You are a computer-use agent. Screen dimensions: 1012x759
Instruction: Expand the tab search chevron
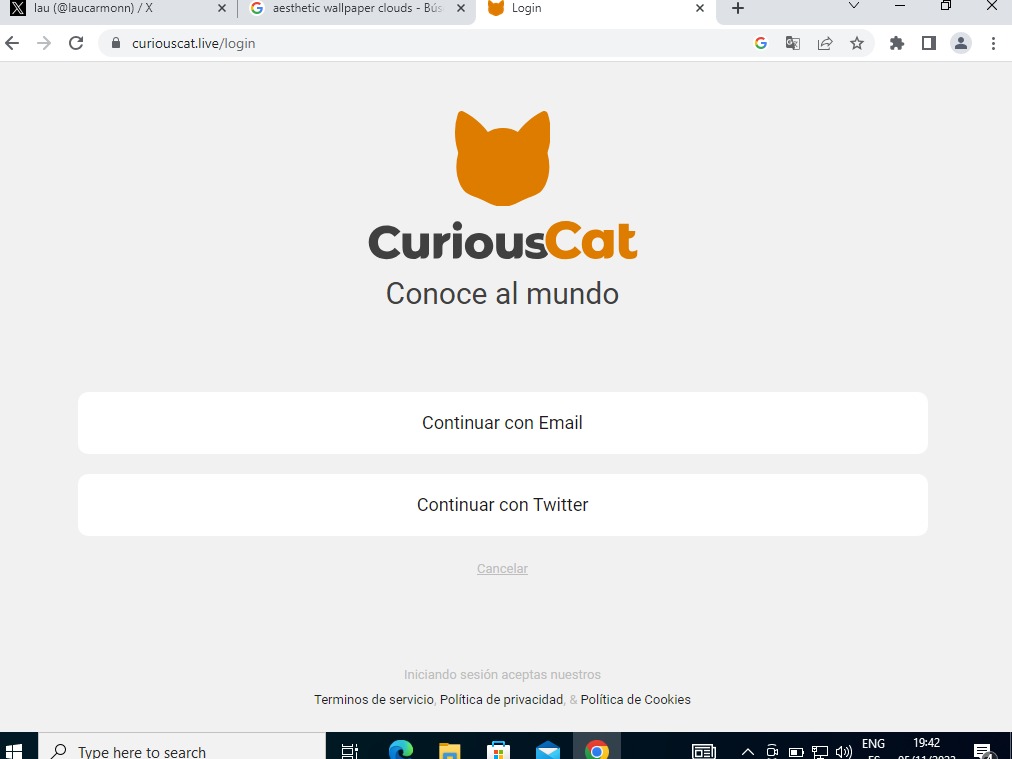853,7
